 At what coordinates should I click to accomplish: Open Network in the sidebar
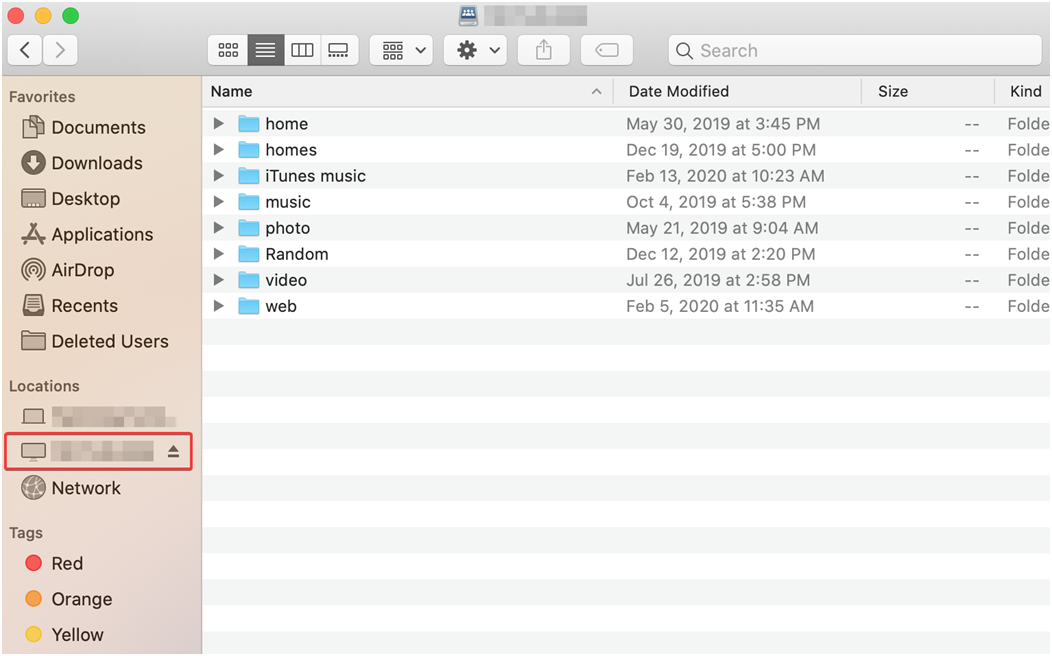pyautogui.click(x=70, y=488)
